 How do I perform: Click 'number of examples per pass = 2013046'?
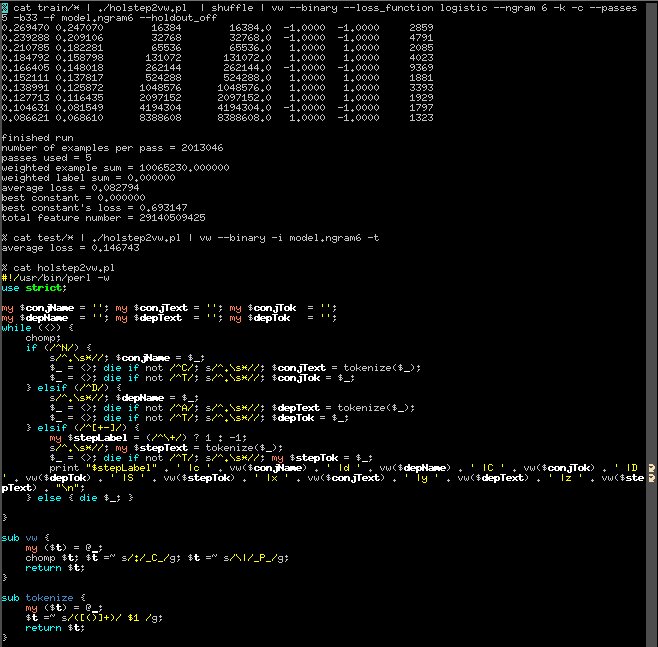pos(112,148)
